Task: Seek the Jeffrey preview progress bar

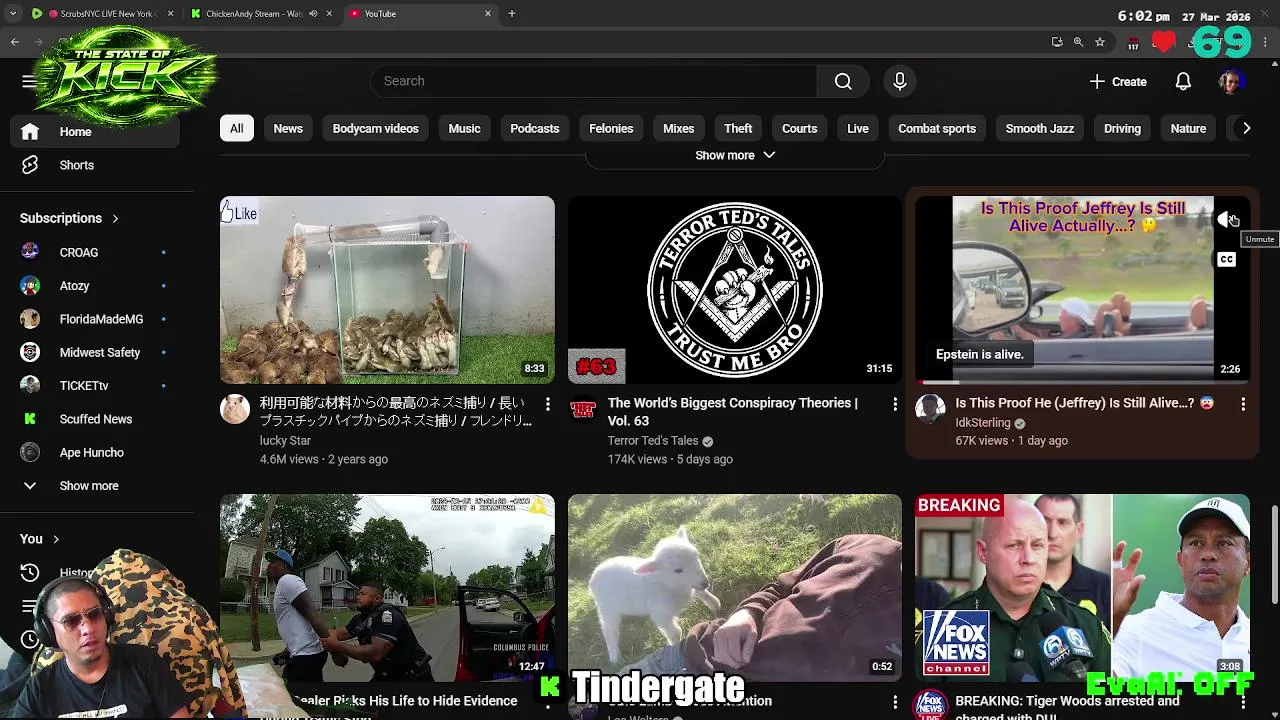Action: click(1082, 382)
